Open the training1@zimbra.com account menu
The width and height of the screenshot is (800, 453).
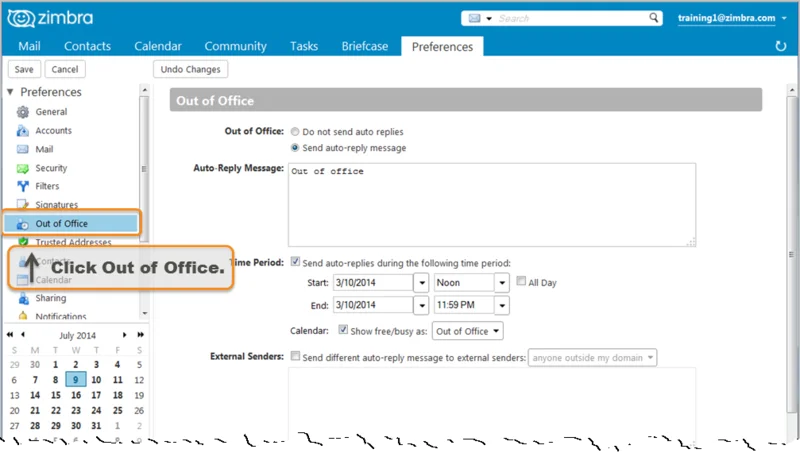click(x=732, y=18)
